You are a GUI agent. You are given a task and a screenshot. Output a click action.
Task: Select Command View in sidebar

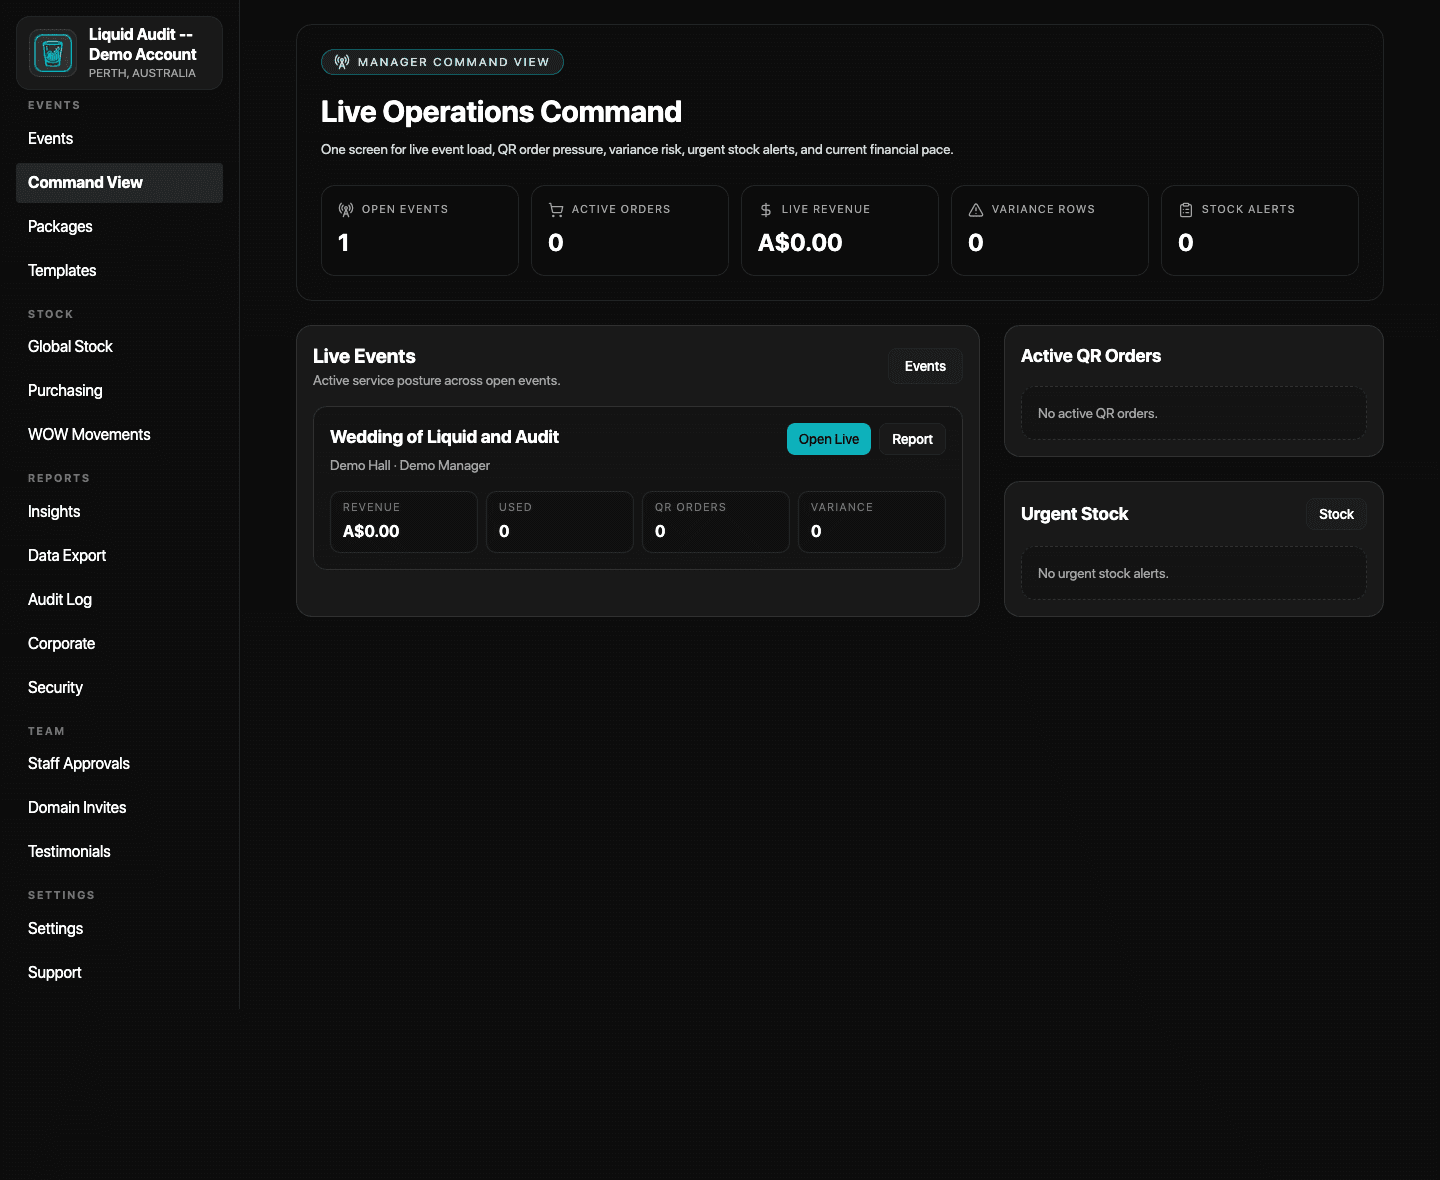[119, 183]
